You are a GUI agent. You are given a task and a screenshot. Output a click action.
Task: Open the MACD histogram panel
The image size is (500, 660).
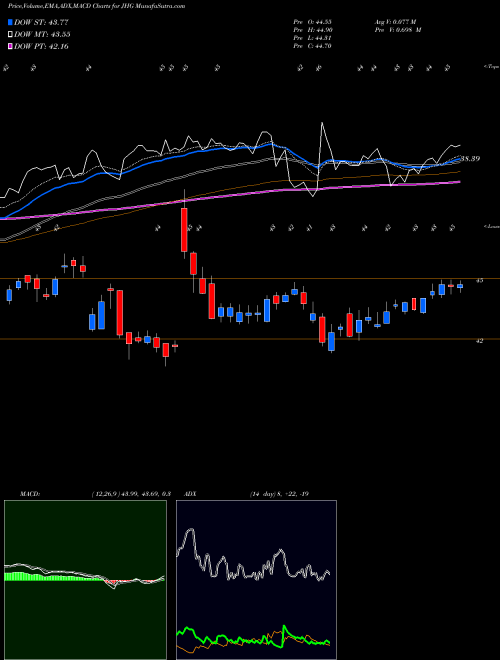85,580
